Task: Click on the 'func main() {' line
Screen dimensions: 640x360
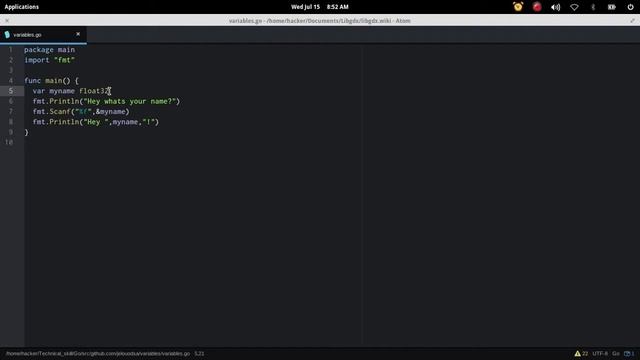Action: click(x=51, y=80)
